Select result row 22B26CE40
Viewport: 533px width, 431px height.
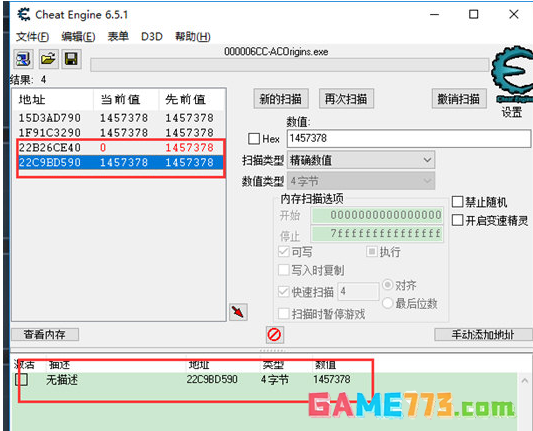[119, 148]
